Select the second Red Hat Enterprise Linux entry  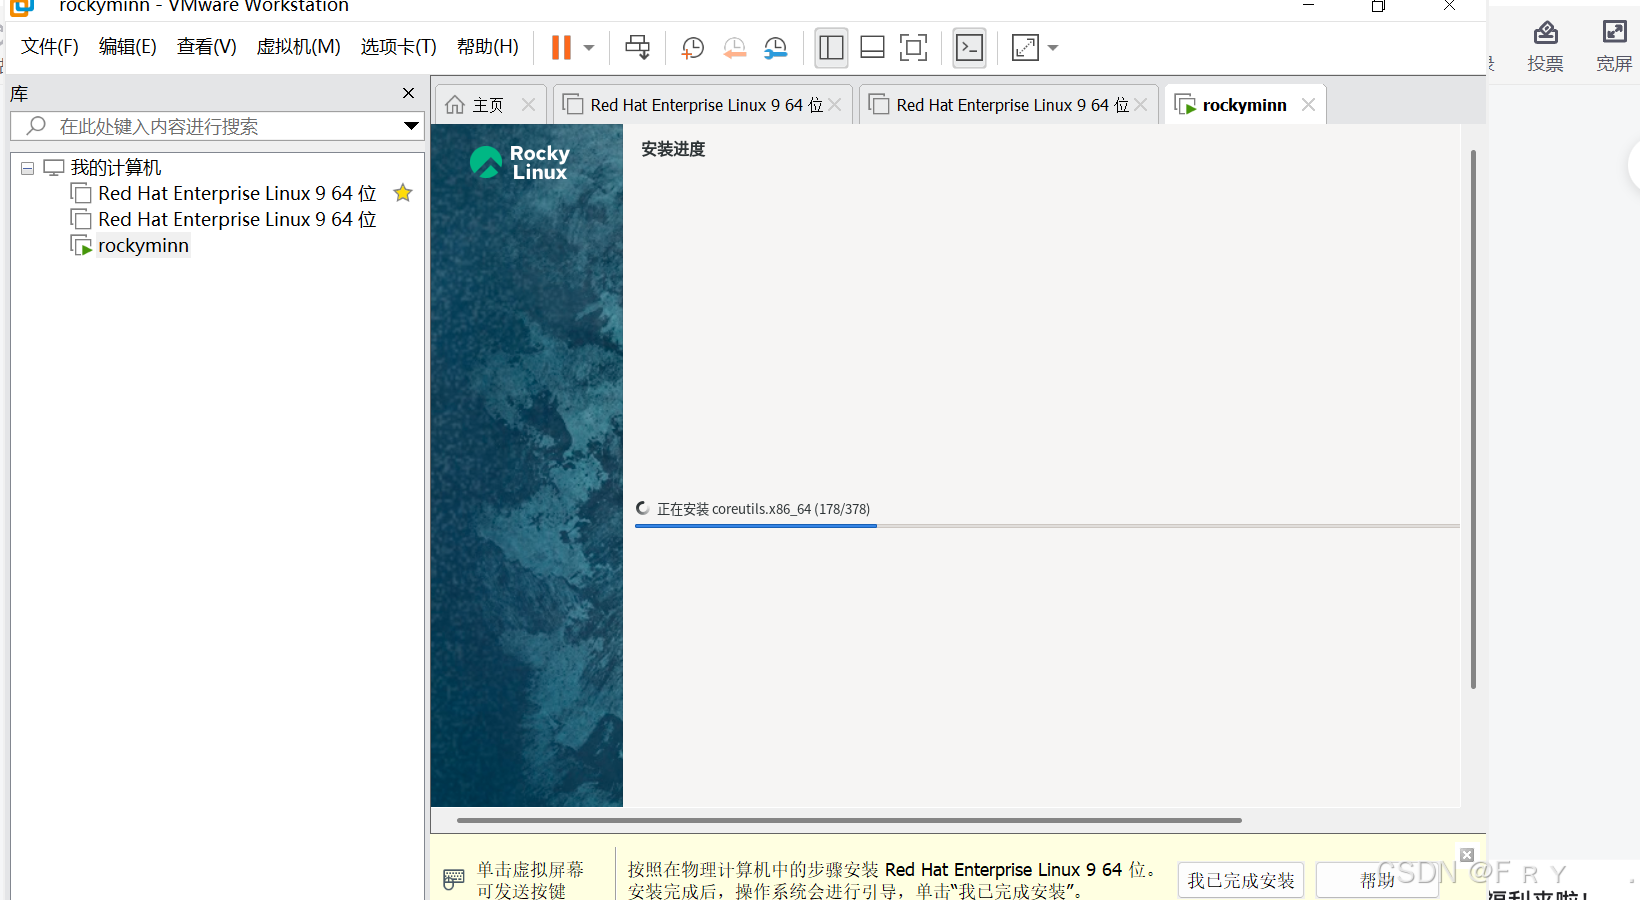(x=237, y=219)
